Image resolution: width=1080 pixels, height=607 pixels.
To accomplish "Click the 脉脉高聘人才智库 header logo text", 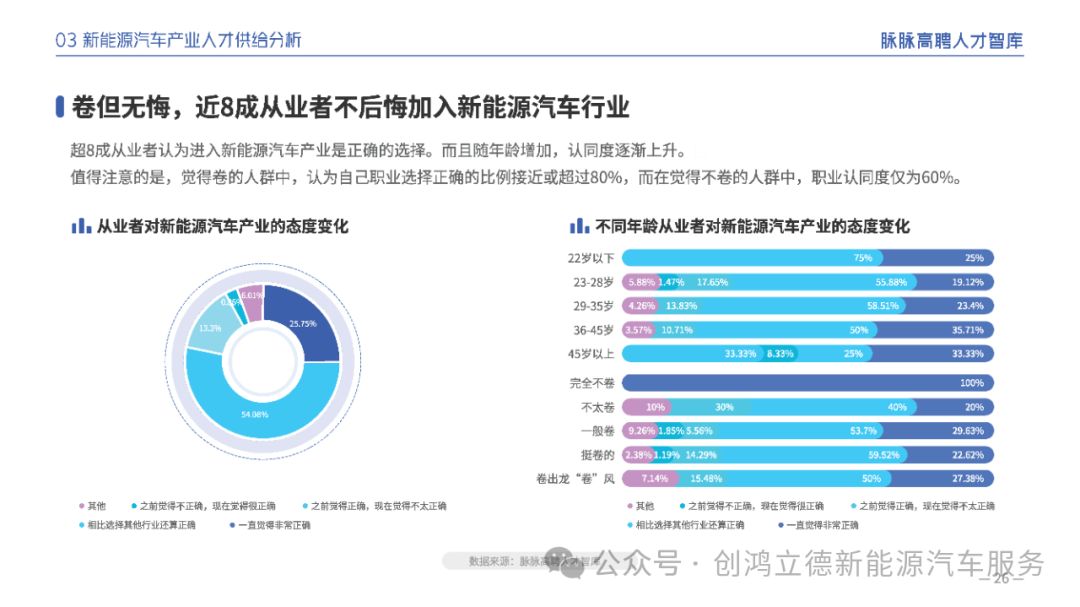I will click(x=951, y=40).
